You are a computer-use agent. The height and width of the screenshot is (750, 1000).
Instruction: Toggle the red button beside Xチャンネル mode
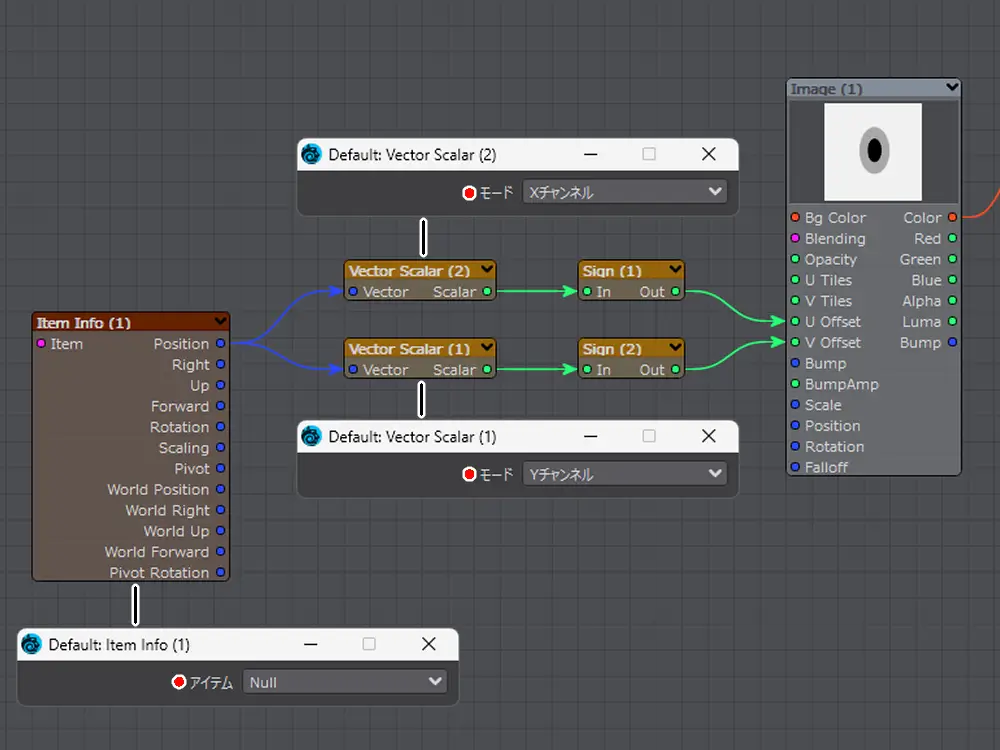click(469, 192)
